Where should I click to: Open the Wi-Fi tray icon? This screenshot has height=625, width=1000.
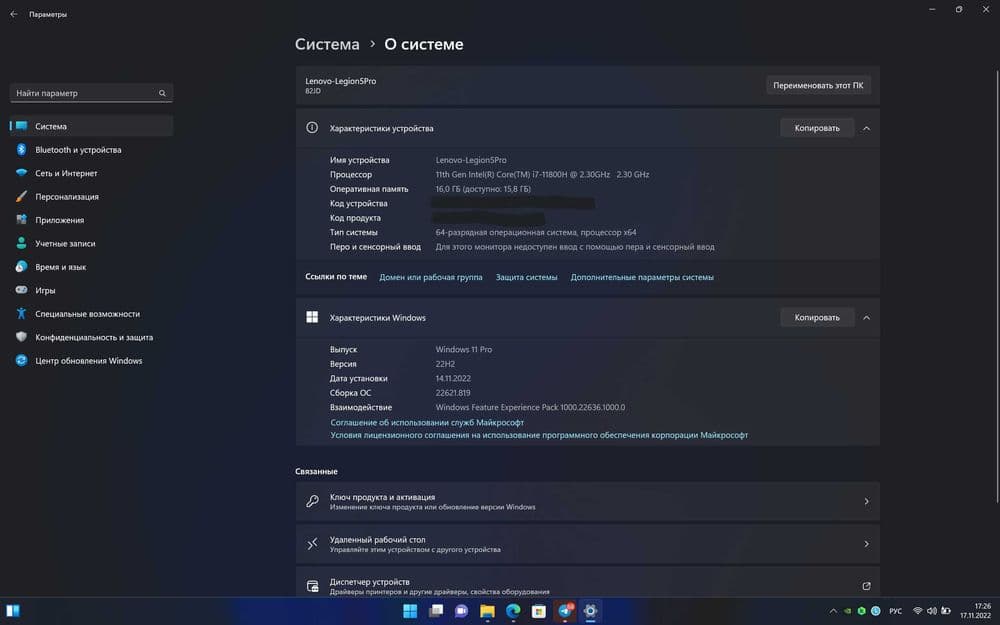click(918, 611)
